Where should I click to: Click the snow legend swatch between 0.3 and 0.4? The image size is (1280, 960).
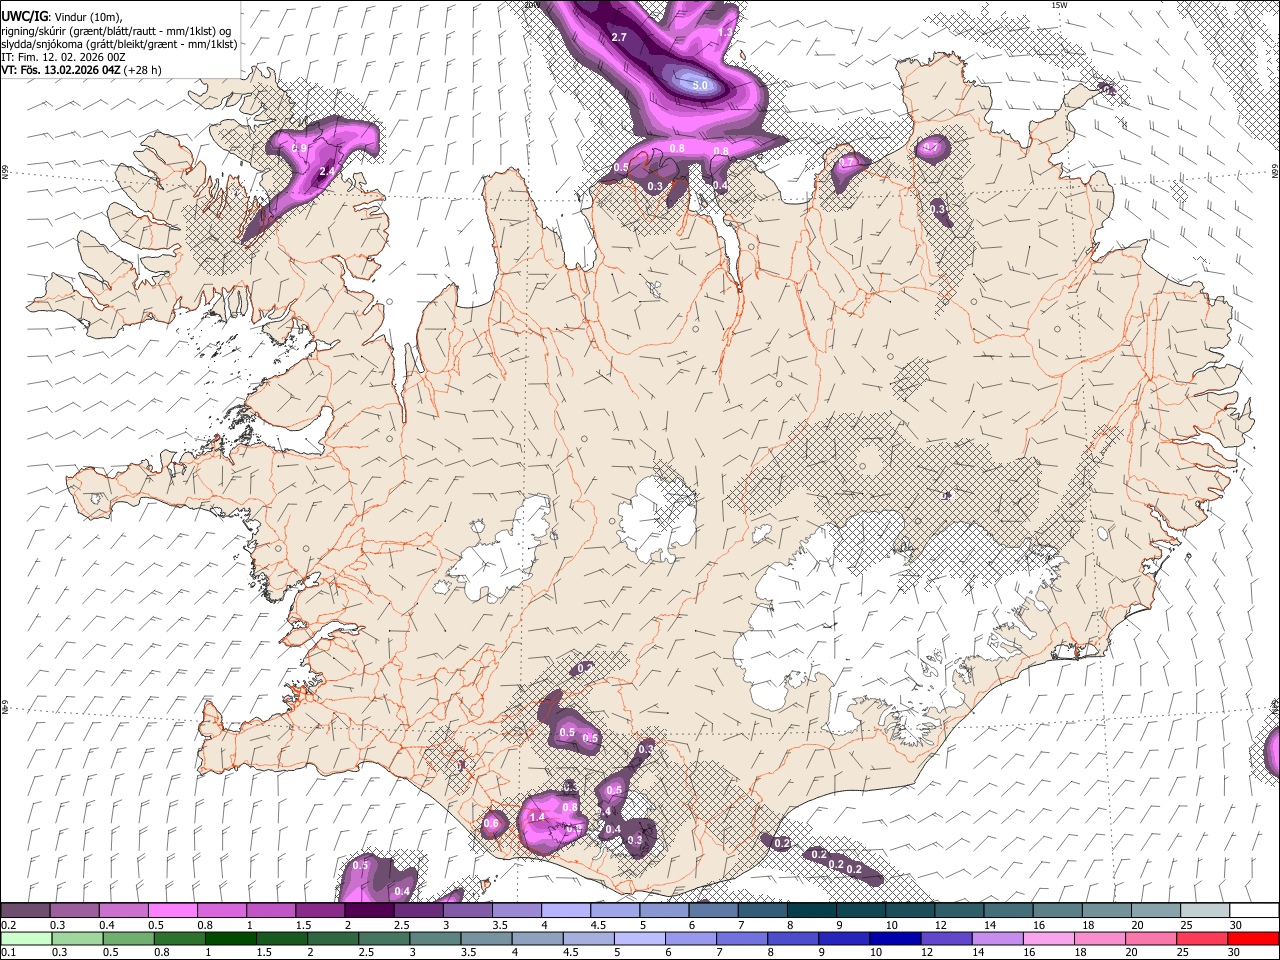(74, 911)
